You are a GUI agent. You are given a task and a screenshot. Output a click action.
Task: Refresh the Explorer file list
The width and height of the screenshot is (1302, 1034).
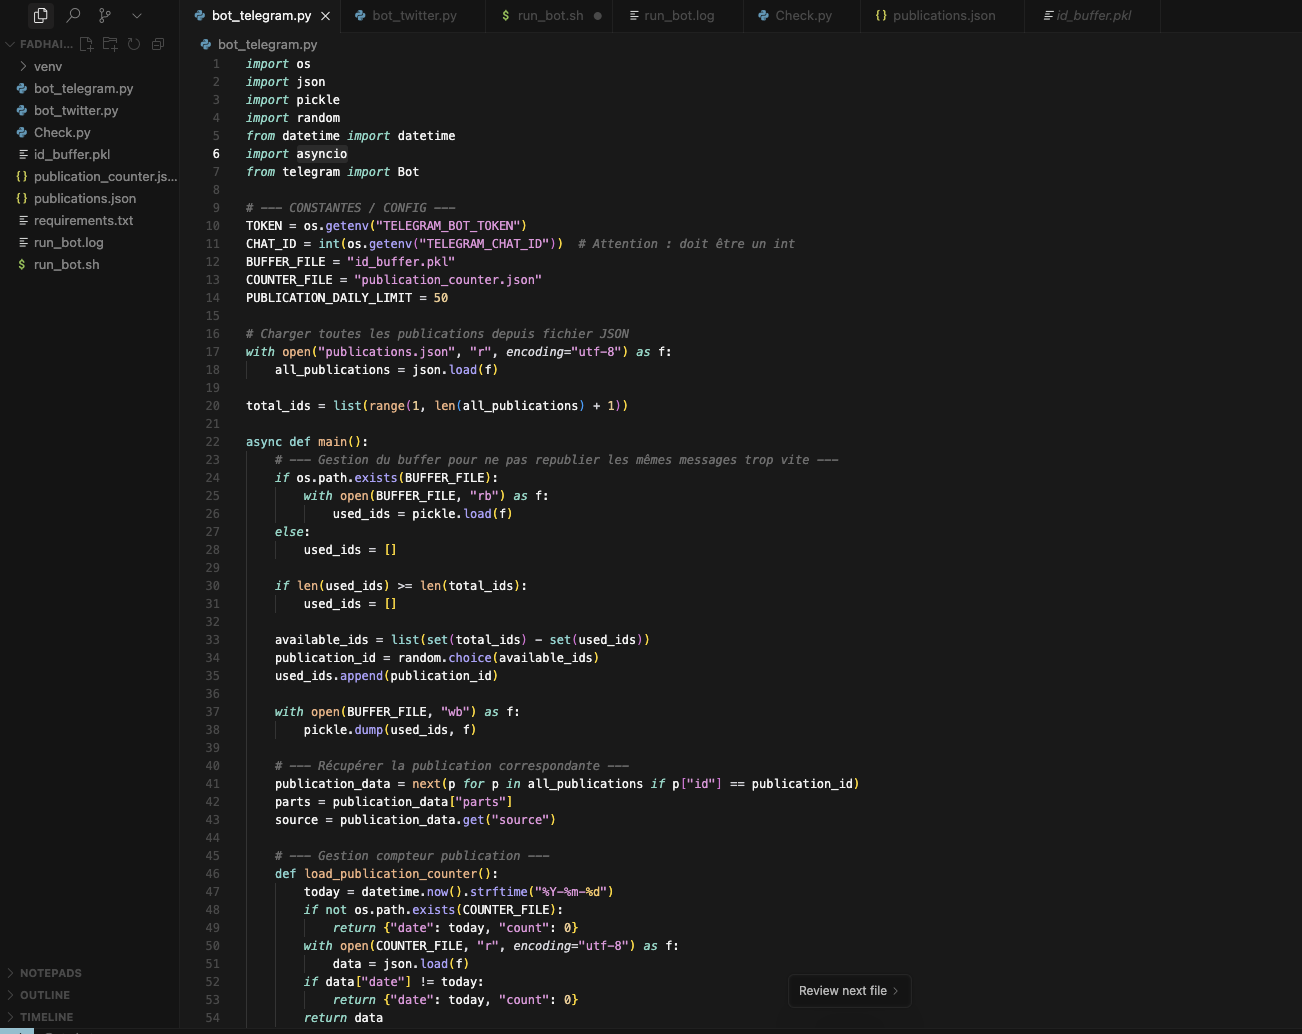(134, 44)
